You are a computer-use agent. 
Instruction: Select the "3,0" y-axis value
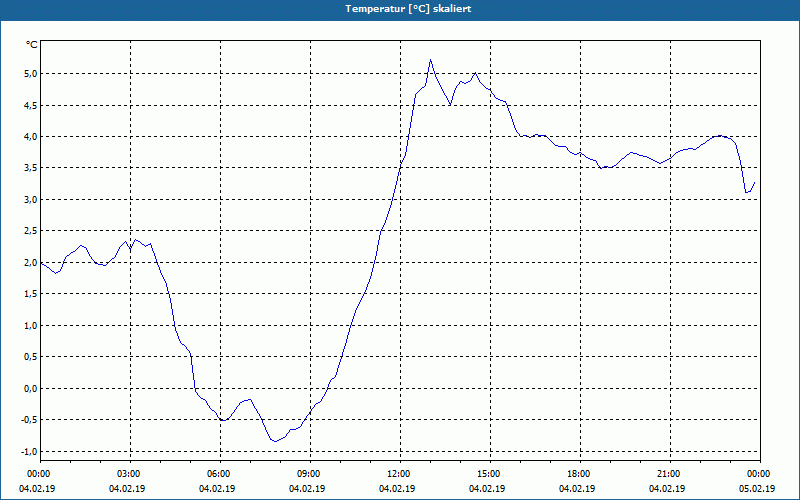tap(31, 199)
